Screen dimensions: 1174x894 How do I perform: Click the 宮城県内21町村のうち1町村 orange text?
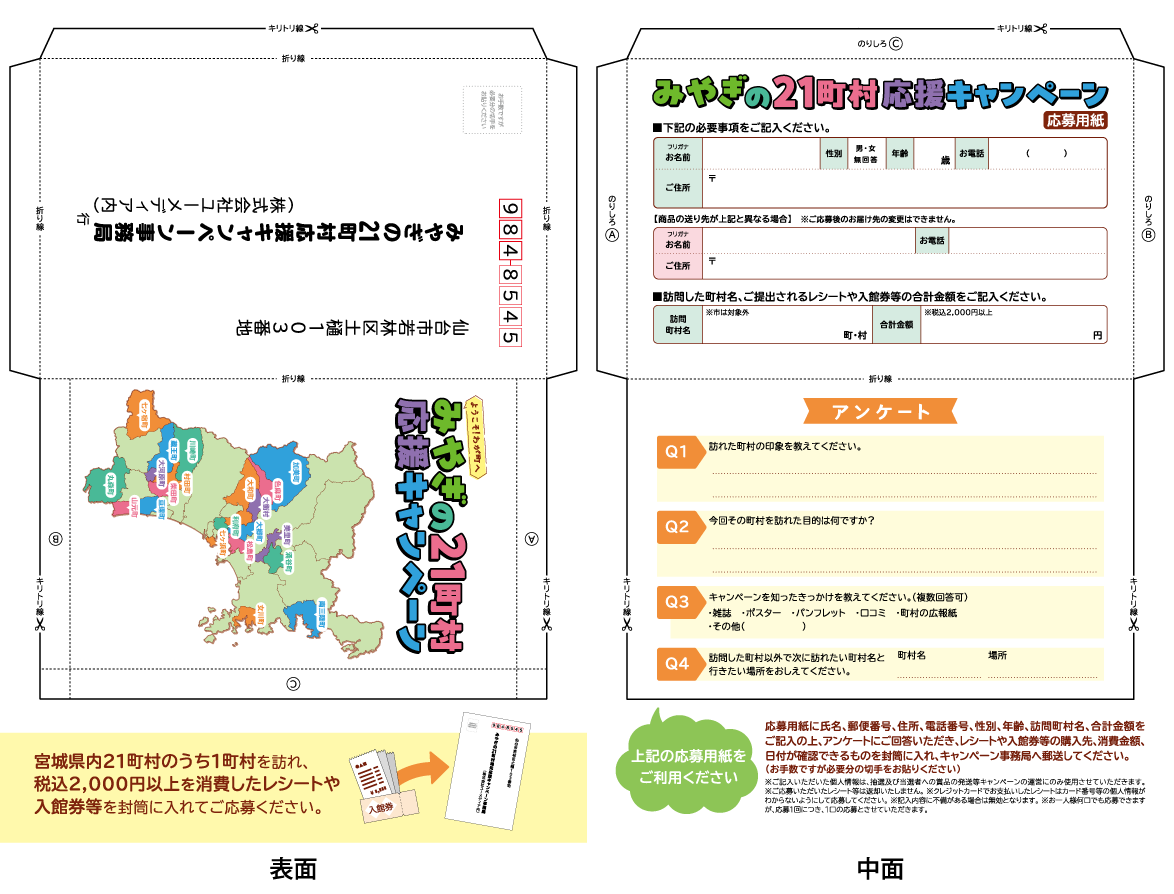point(145,761)
